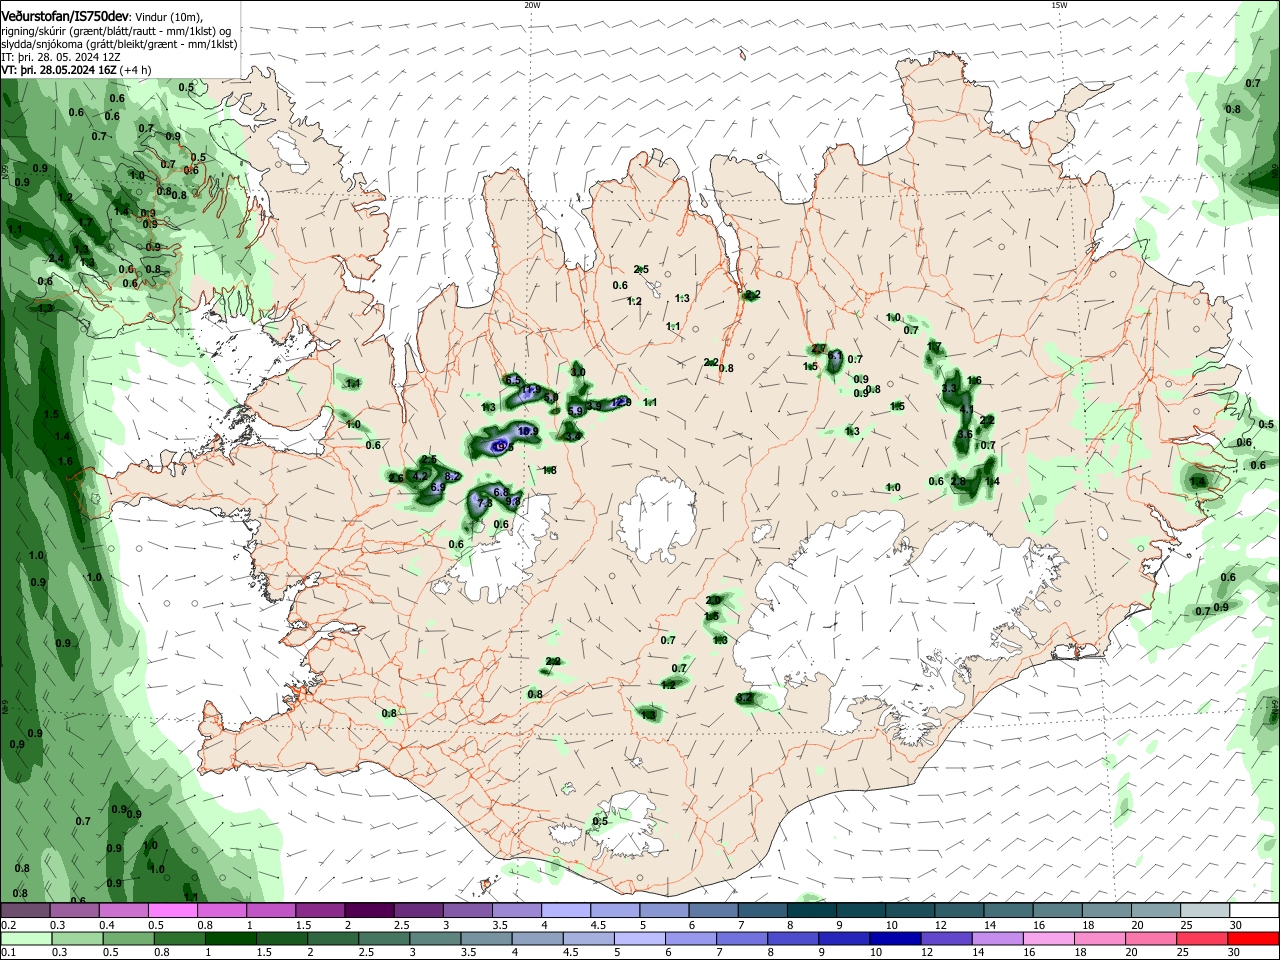Click the 6.8 precipitation value in west
Image resolution: width=1280 pixels, height=960 pixels.
pyautogui.click(x=502, y=492)
